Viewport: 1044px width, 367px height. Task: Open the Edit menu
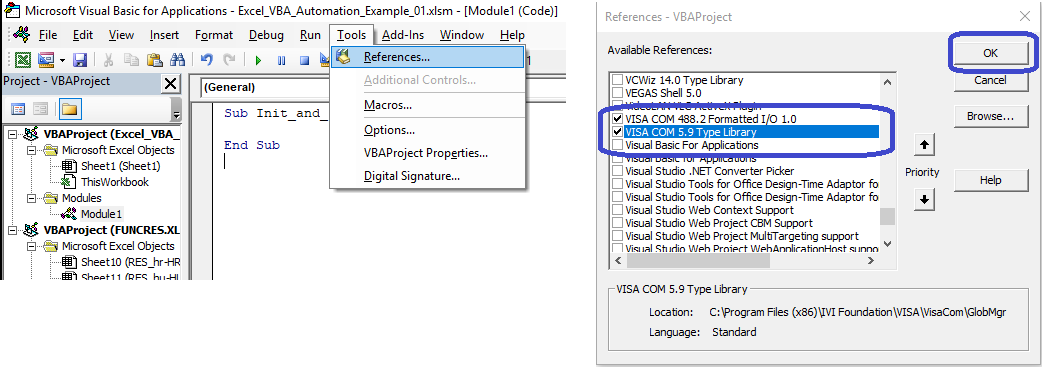pos(83,35)
